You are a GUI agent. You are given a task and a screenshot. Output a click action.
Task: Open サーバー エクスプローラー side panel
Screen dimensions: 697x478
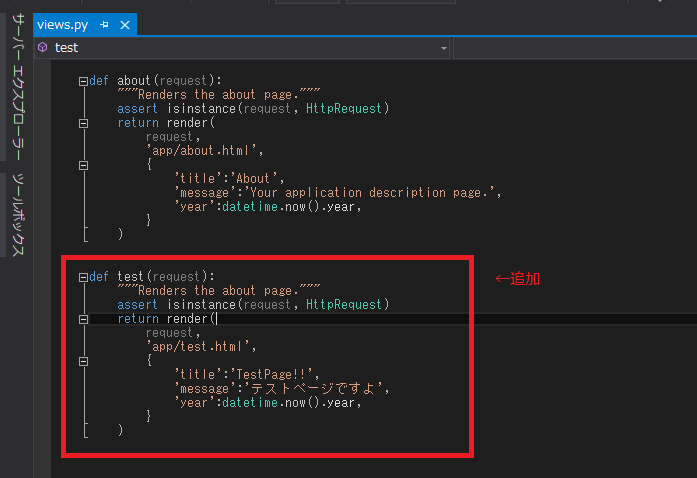coord(17,87)
